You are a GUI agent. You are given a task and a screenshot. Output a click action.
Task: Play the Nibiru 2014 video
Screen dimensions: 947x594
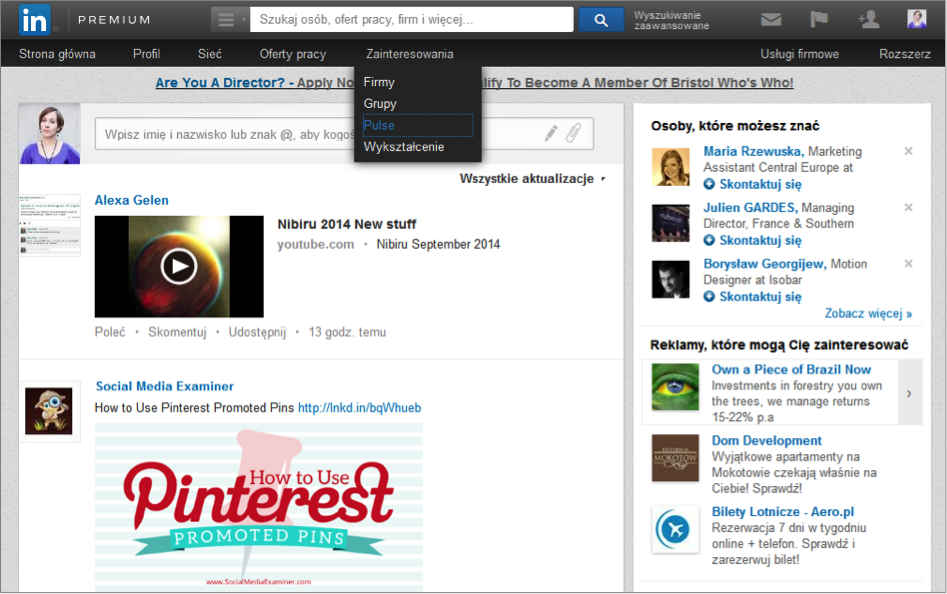pos(179,266)
